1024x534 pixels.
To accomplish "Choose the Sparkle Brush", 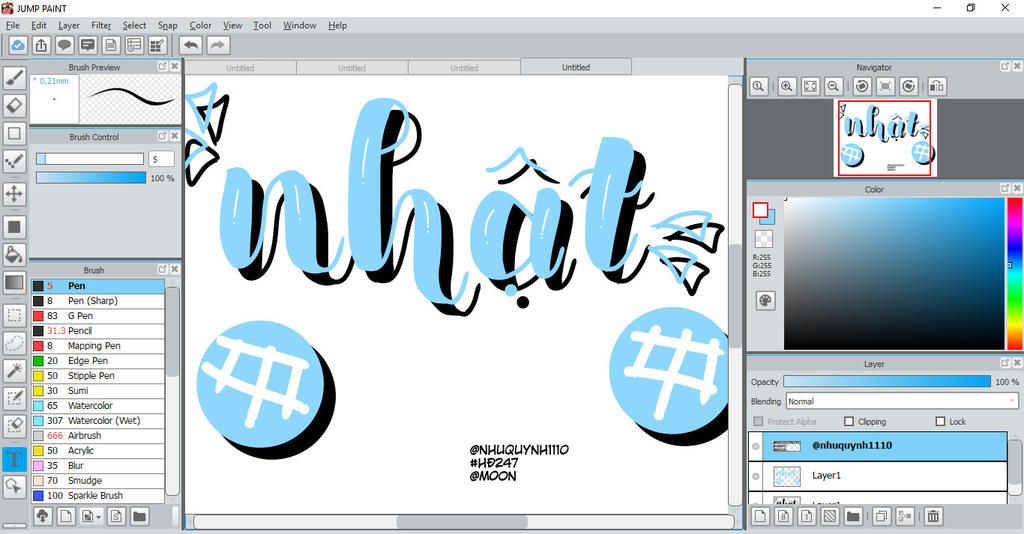I will click(x=98, y=496).
